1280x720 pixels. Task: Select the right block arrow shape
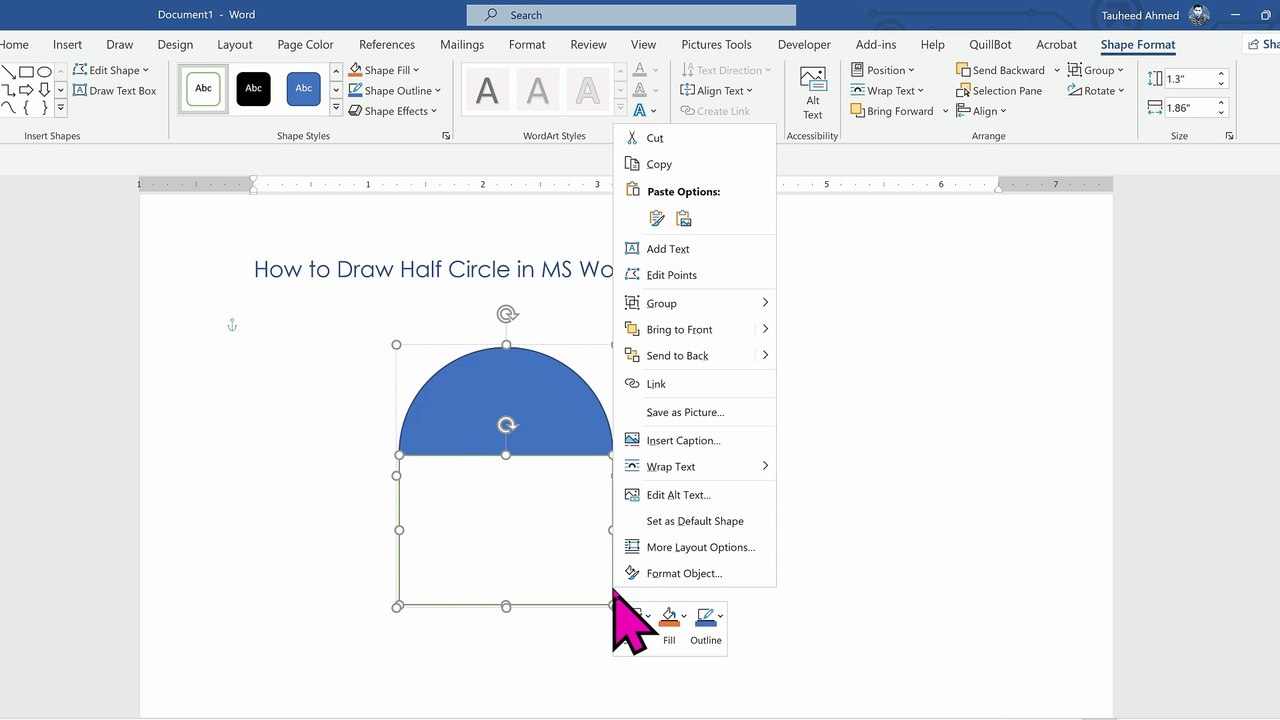[x=27, y=90]
